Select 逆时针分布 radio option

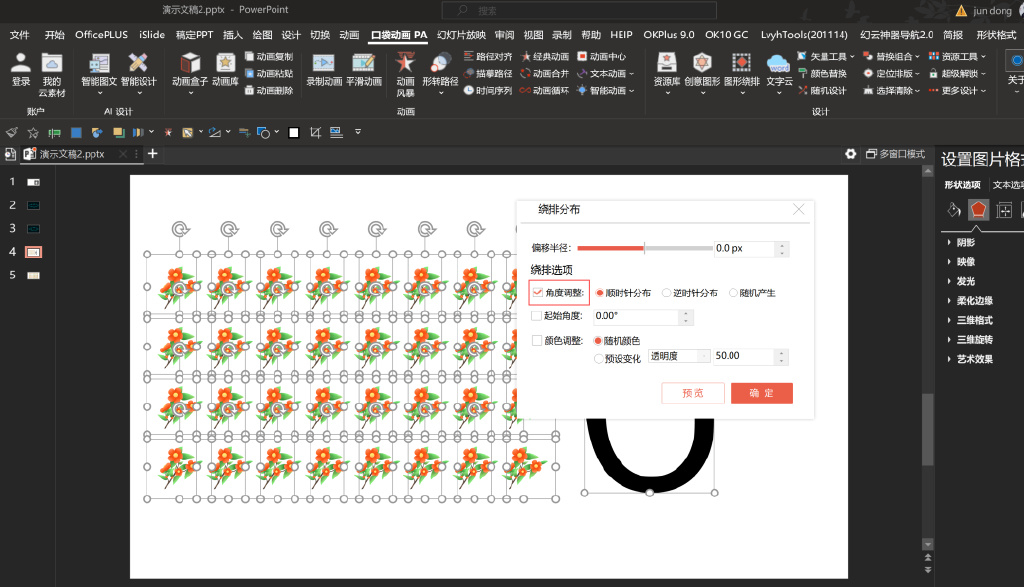(x=666, y=293)
